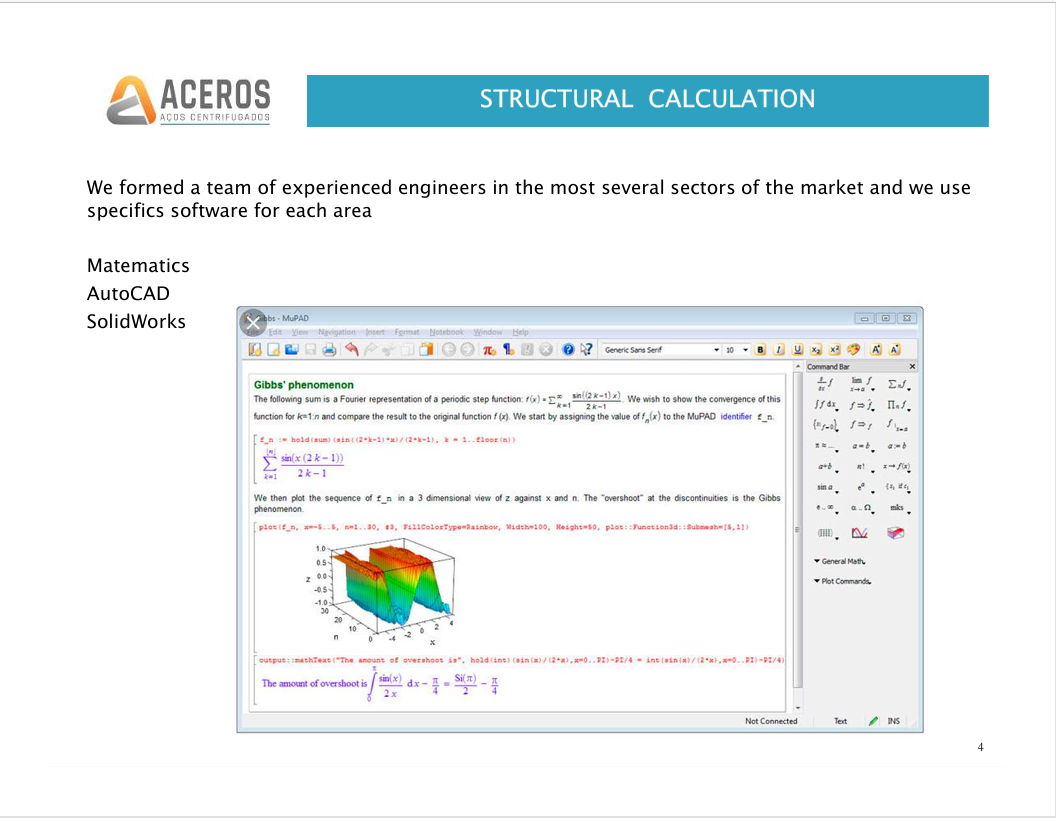Viewport: 1056px width, 818px height.
Task: Open the Format menu
Action: pos(407,332)
